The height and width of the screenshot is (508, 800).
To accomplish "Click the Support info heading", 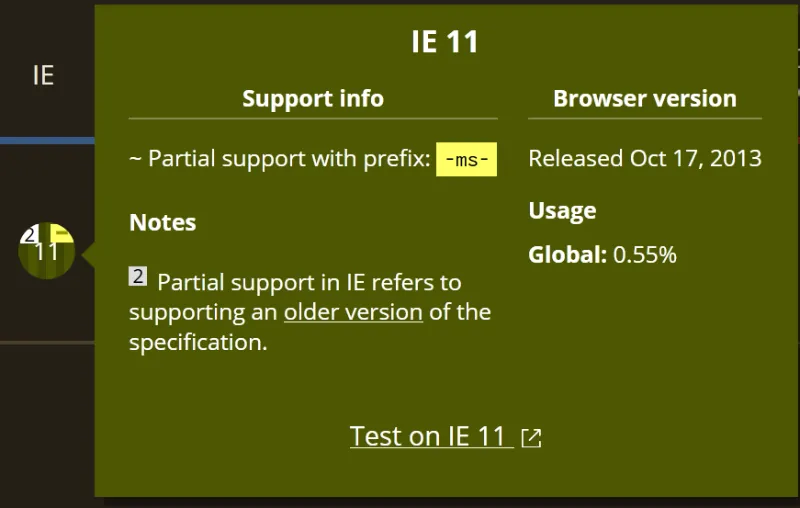I will (313, 98).
